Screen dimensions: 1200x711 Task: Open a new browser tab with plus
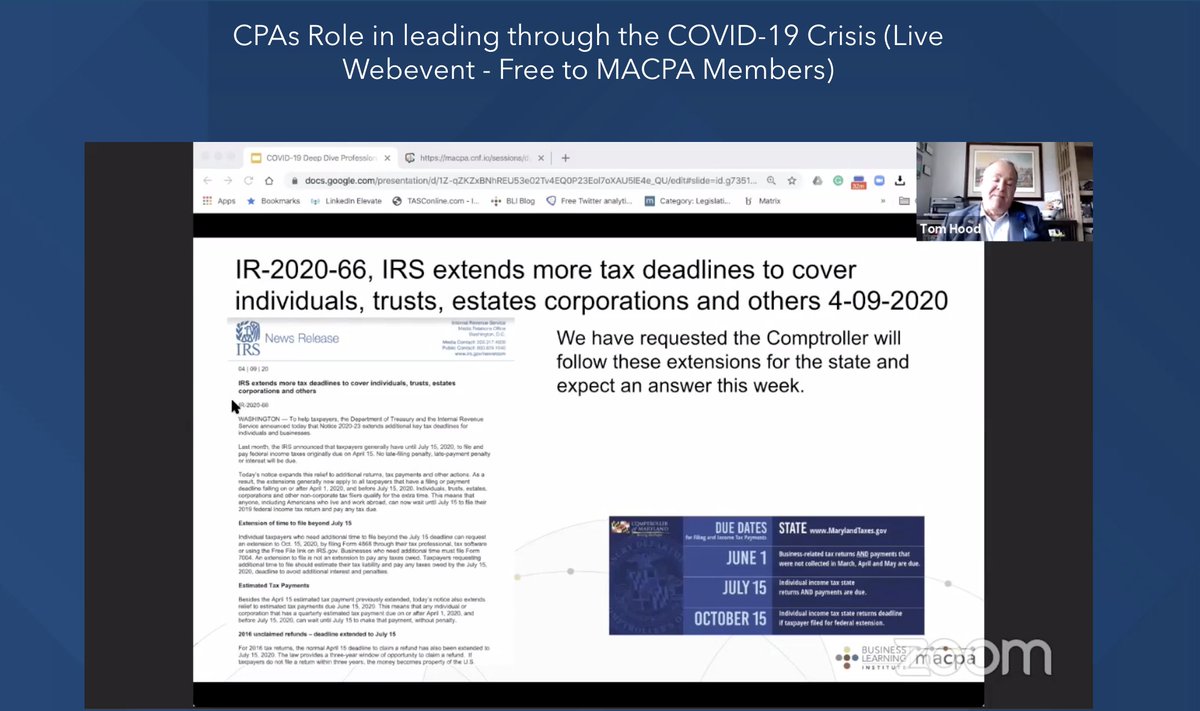(565, 158)
